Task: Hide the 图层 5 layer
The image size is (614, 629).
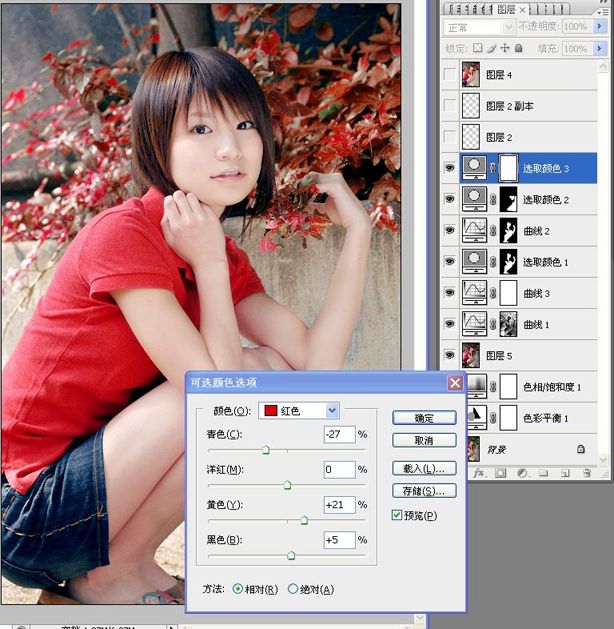Action: tap(450, 355)
